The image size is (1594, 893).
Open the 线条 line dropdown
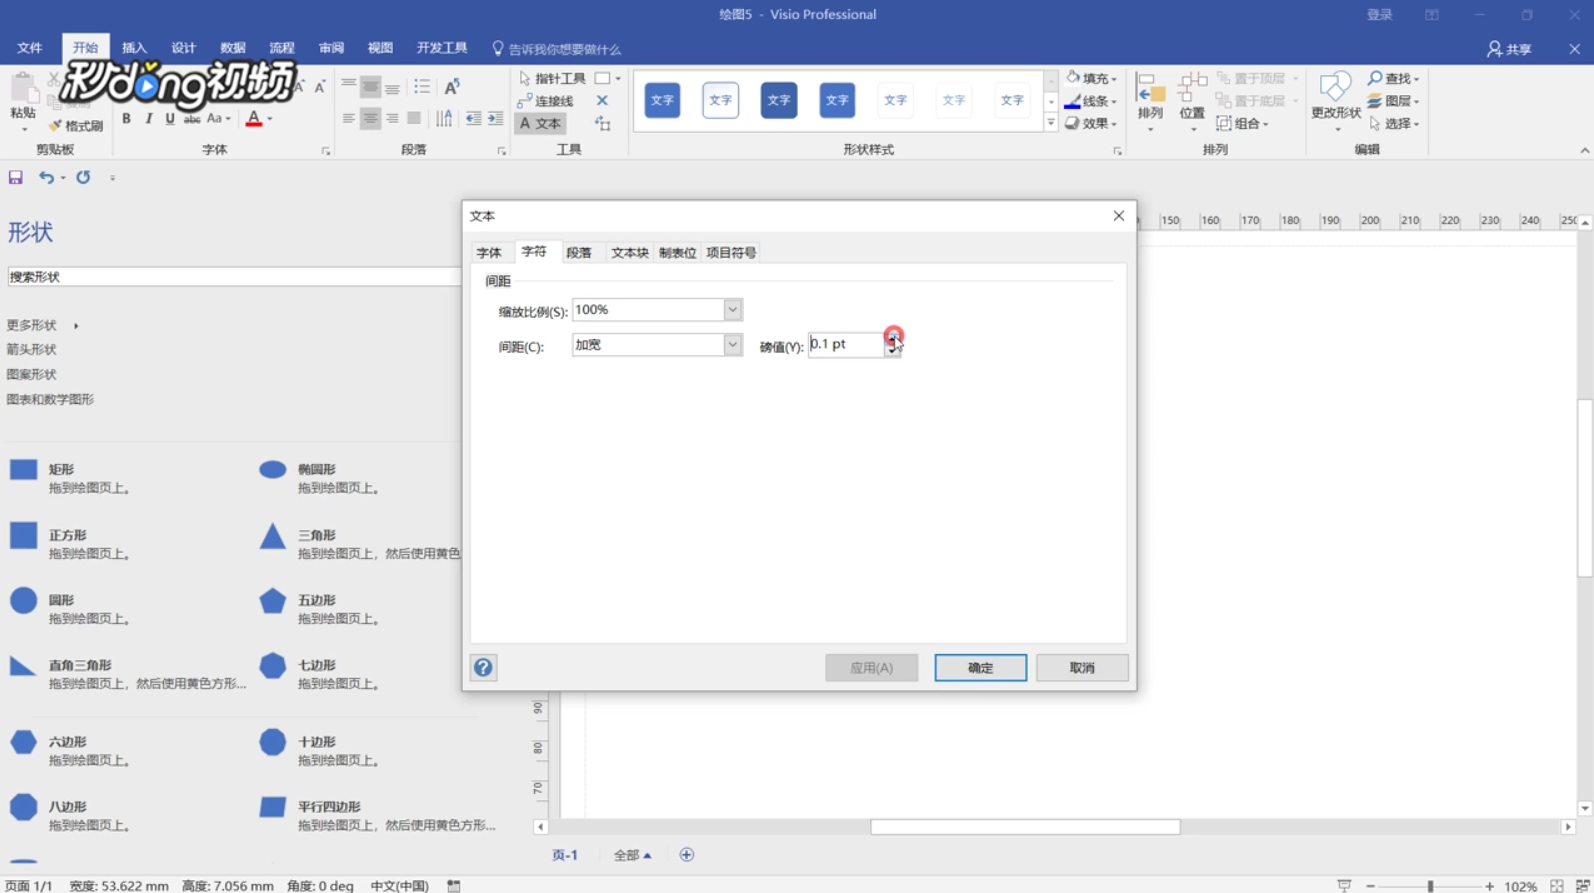[1091, 101]
